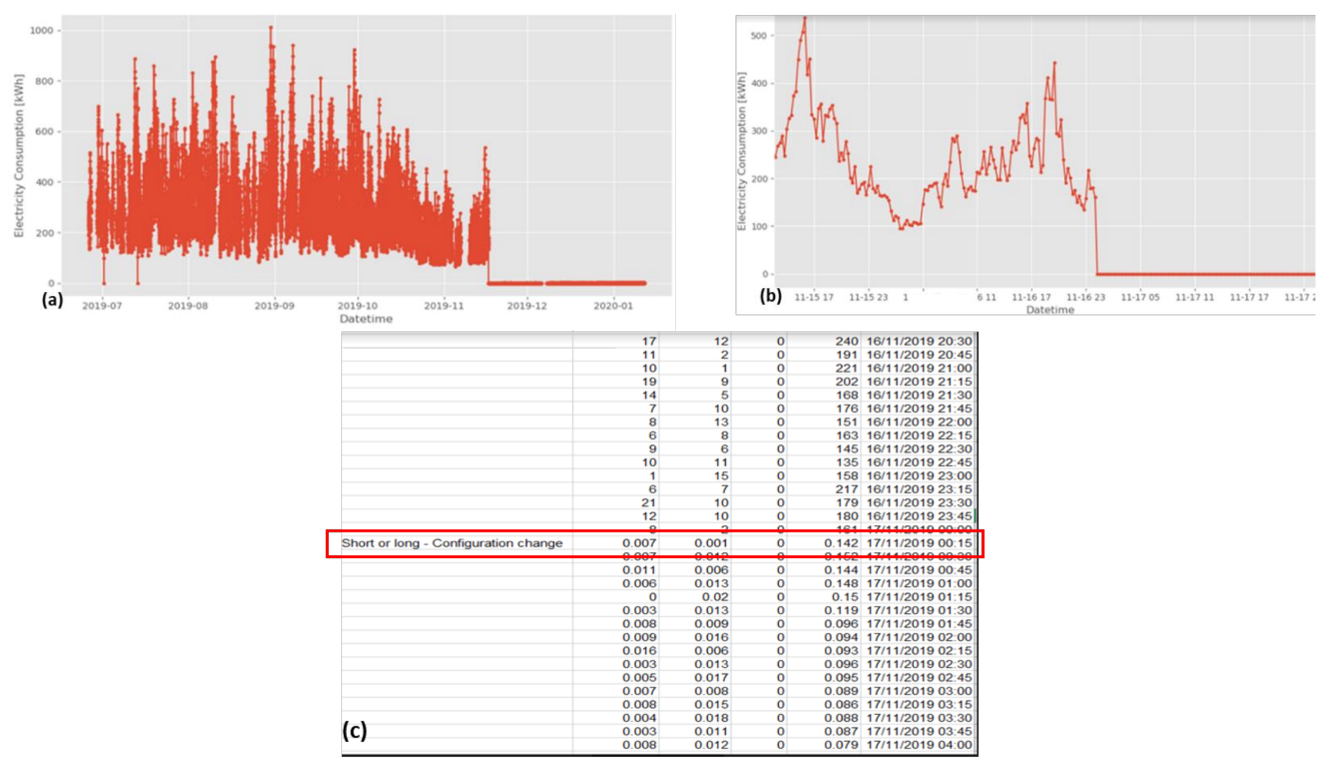The width and height of the screenshot is (1336, 775).
Task: Click the 0.142 value in highlighted row
Action: click(x=839, y=543)
